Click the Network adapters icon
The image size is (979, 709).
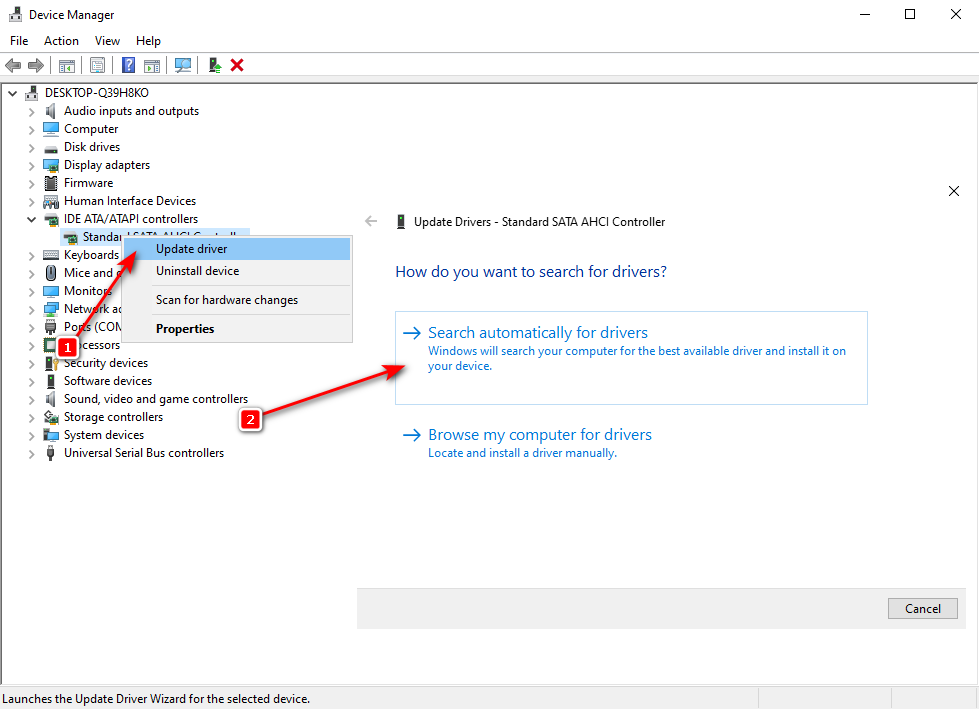click(51, 309)
